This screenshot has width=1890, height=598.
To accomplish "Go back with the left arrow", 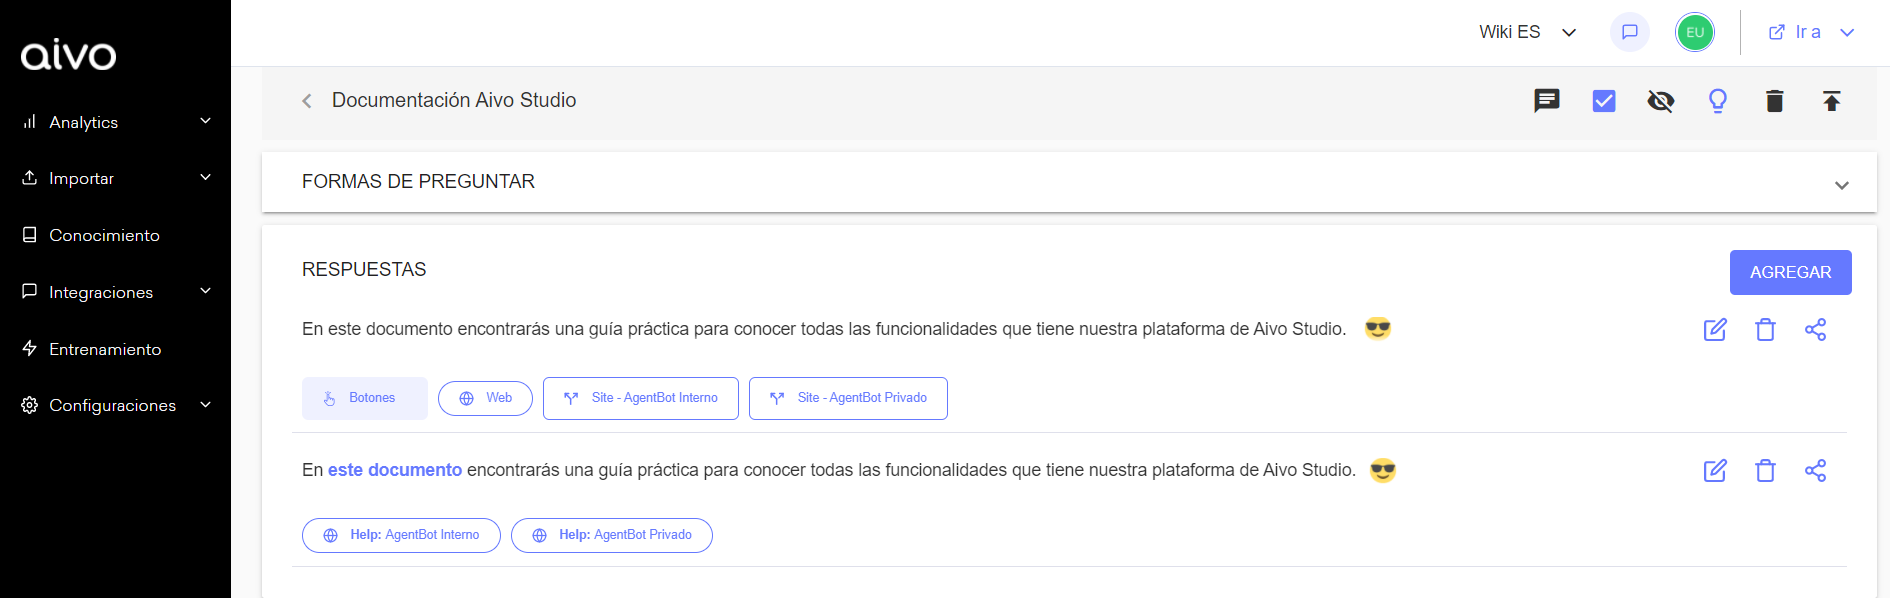I will pyautogui.click(x=307, y=101).
